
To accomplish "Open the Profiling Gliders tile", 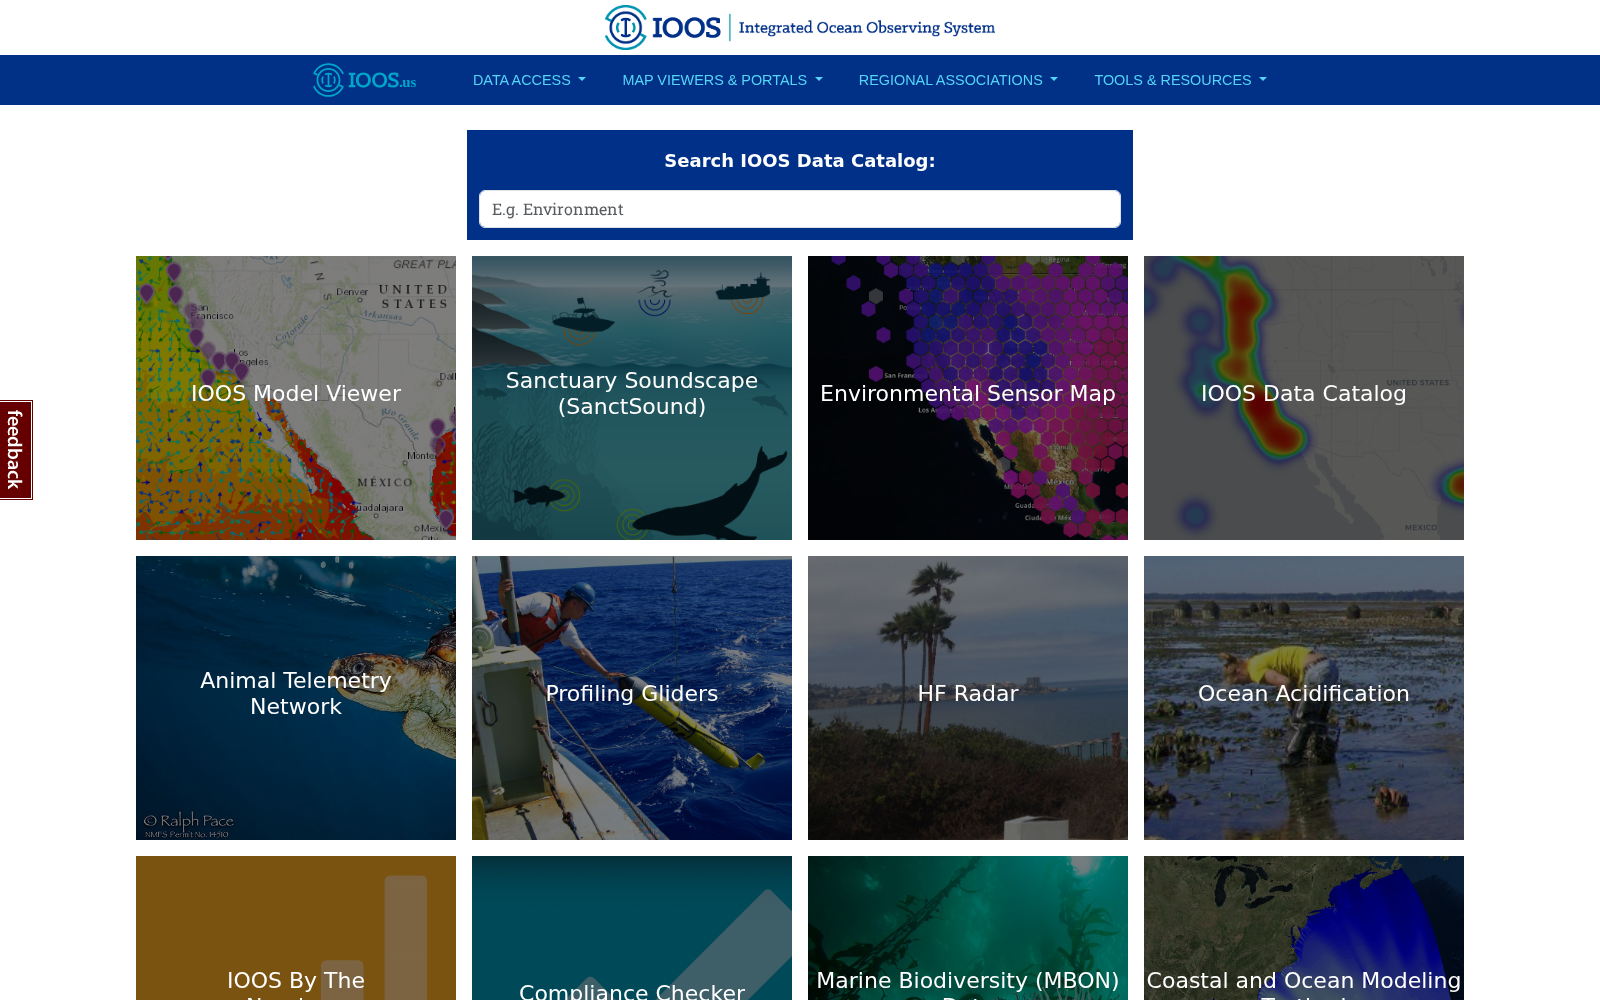I will (x=632, y=698).
